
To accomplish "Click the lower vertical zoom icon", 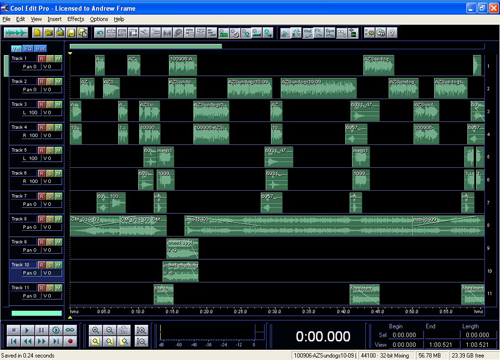I will (x=141, y=341).
